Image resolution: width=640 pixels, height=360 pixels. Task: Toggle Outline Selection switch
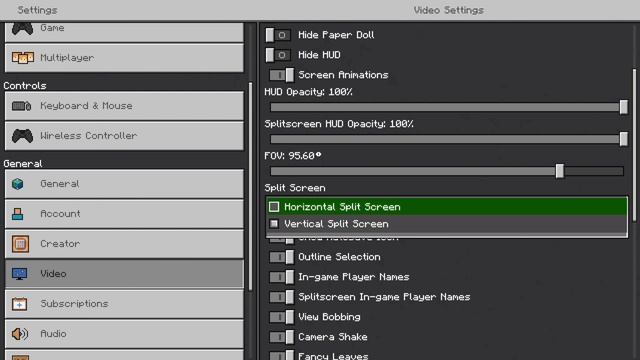click(x=281, y=257)
